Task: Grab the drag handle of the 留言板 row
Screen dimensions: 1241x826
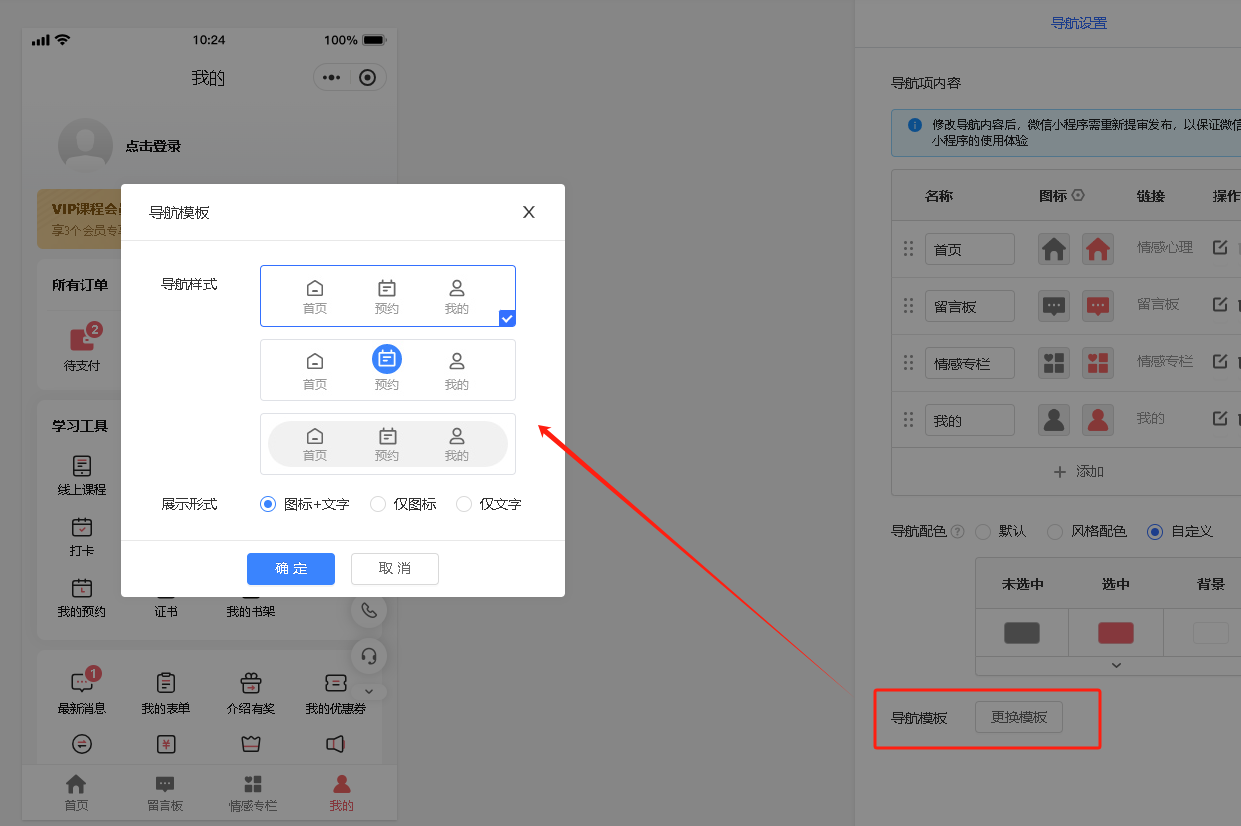Action: click(909, 306)
